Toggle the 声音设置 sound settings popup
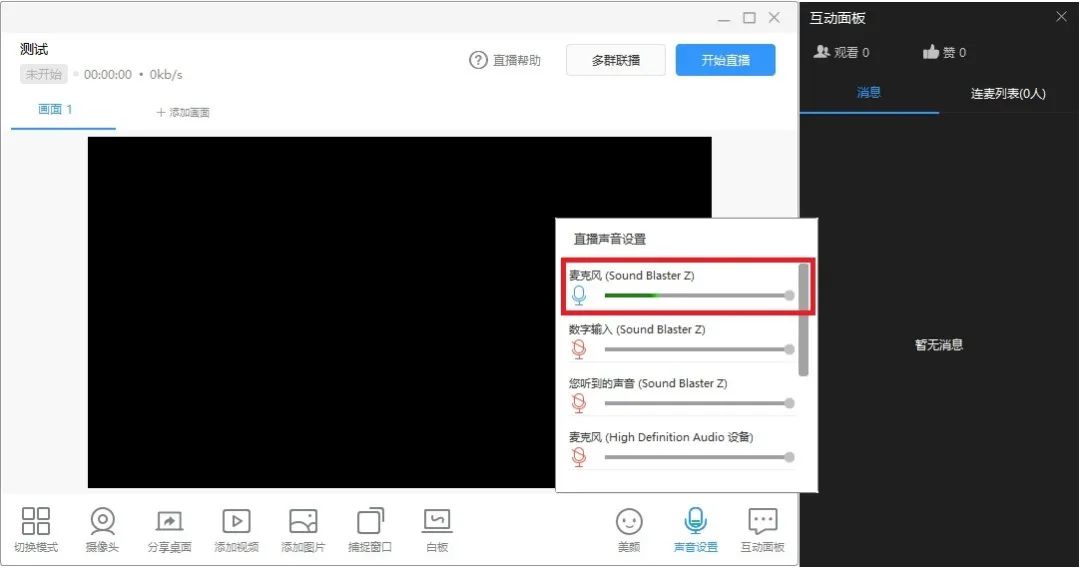This screenshot has height=568, width=1080. click(696, 529)
